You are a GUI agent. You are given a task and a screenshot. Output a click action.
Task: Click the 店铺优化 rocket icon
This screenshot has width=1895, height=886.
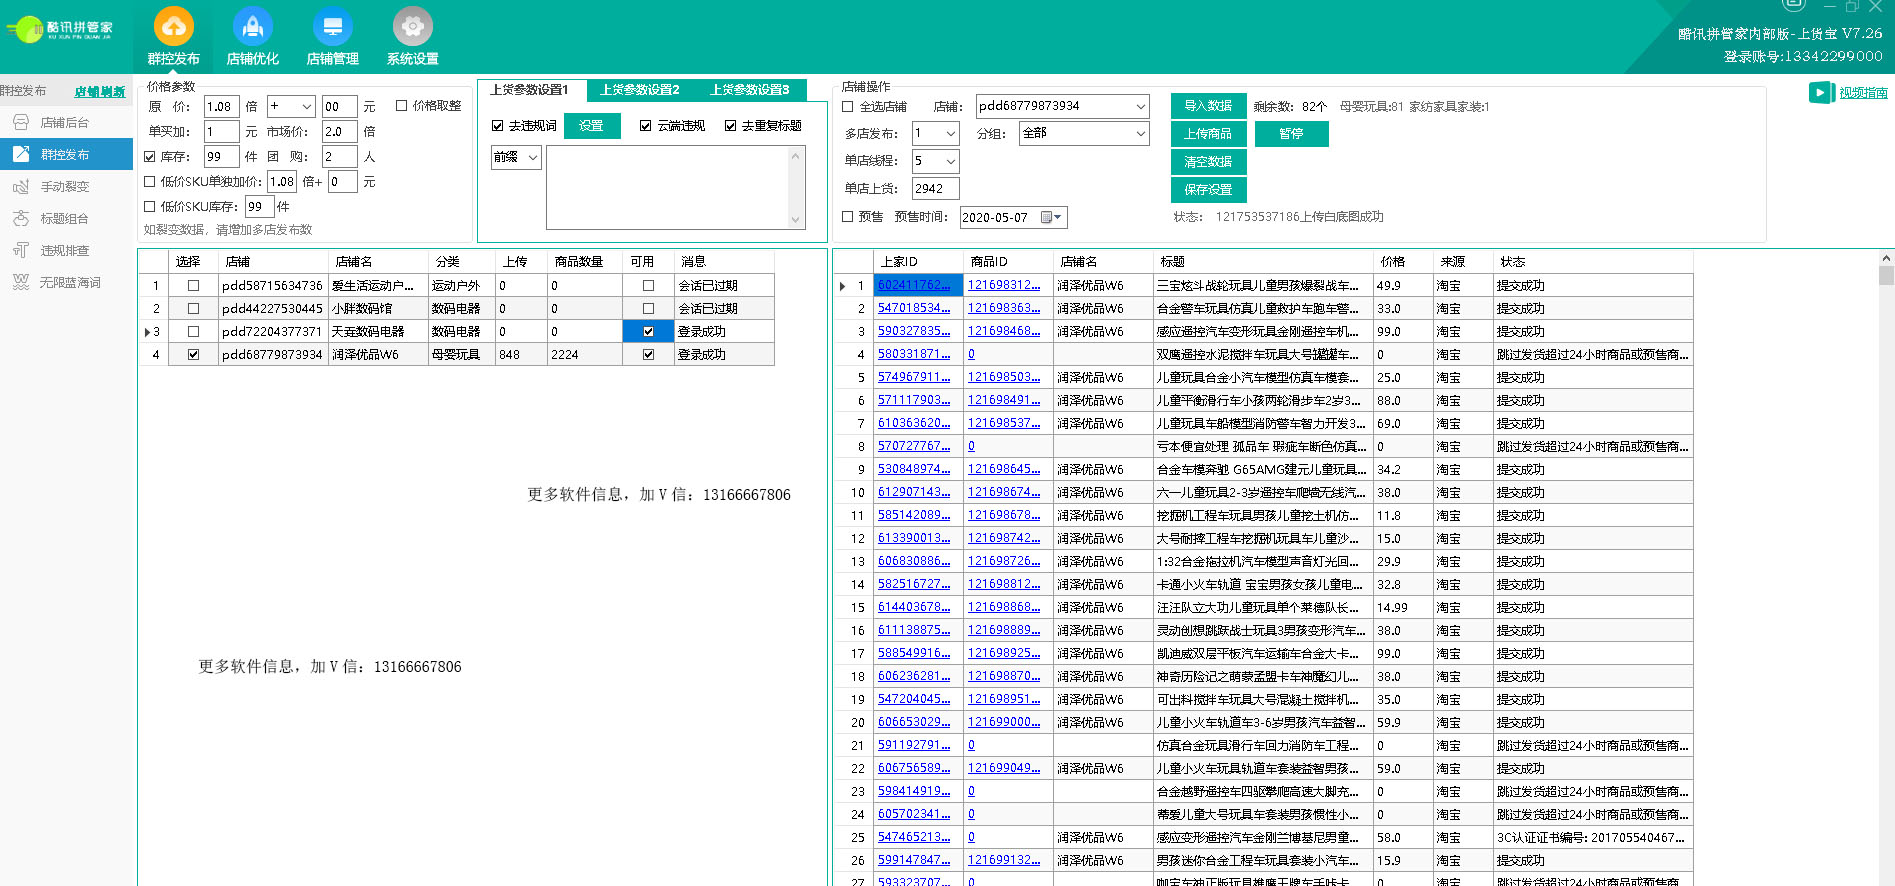(x=252, y=28)
